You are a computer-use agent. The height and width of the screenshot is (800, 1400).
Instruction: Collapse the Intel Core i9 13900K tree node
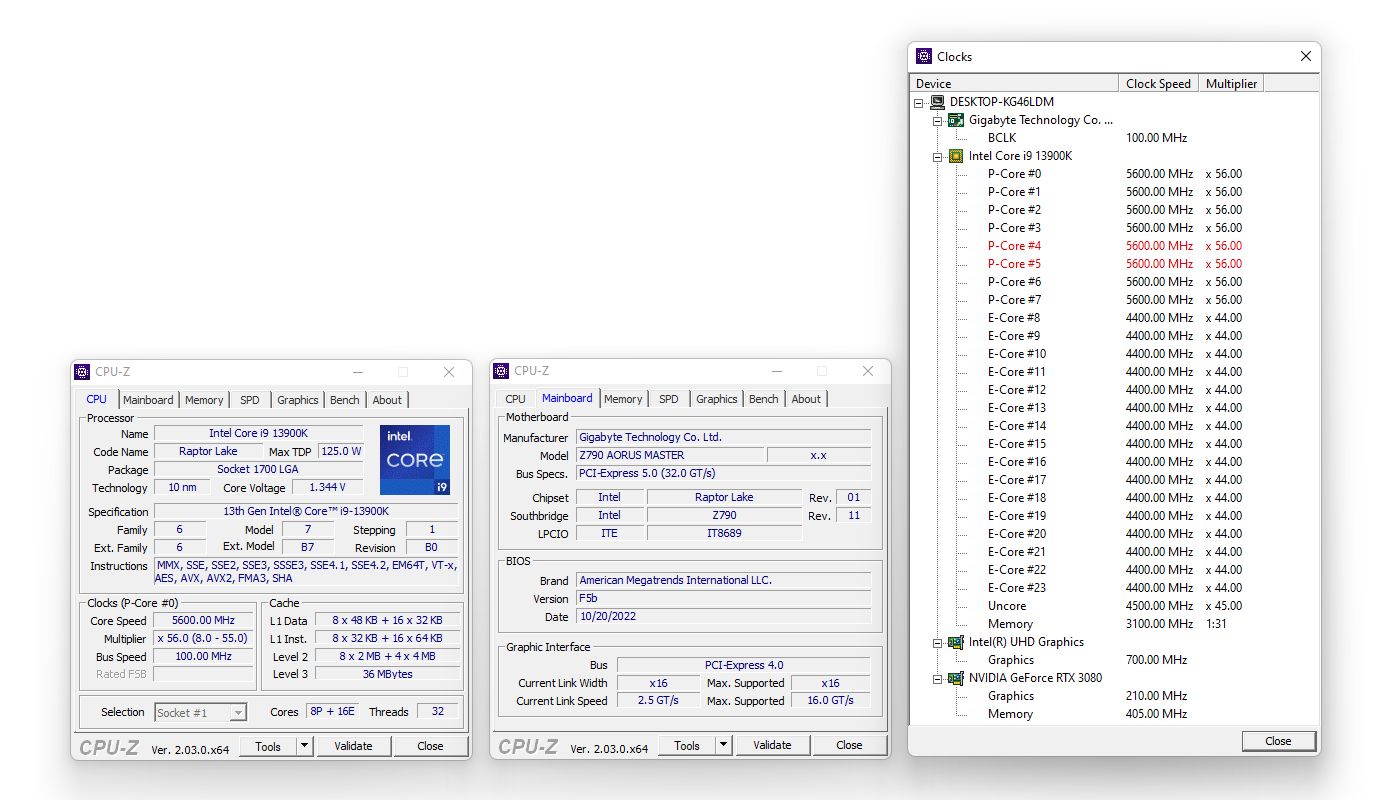[938, 156]
